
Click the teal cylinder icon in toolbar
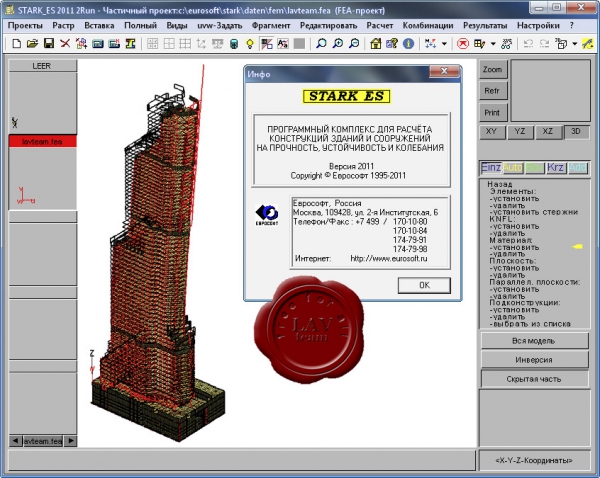pos(234,44)
